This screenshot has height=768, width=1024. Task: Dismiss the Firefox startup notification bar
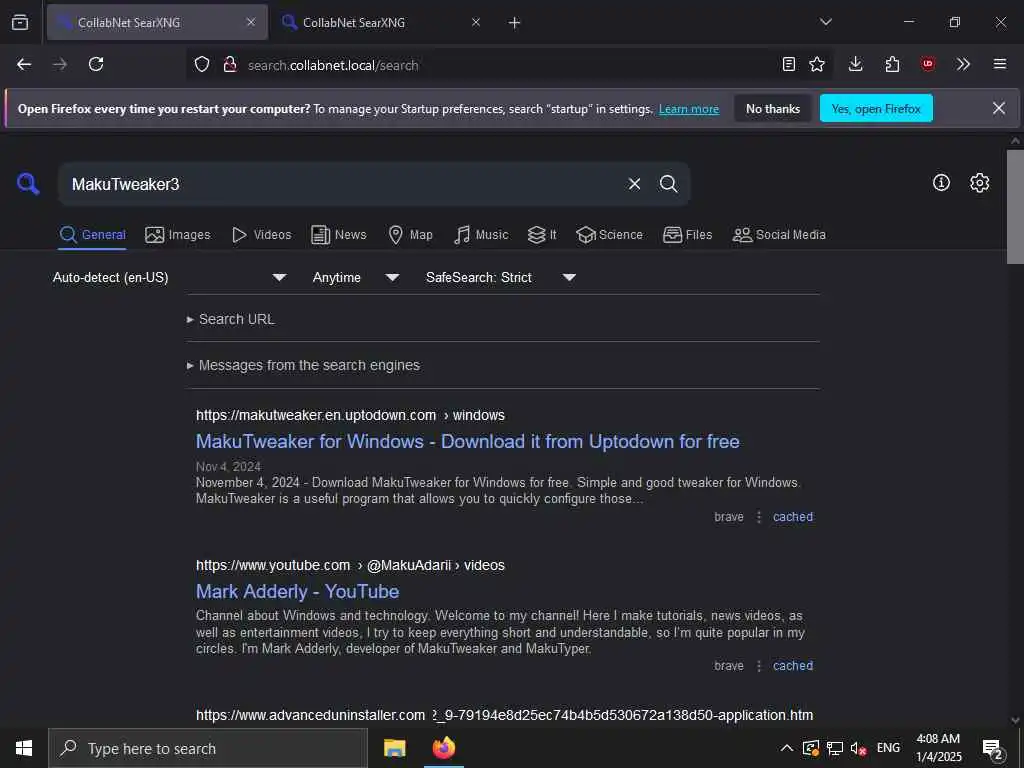(999, 108)
